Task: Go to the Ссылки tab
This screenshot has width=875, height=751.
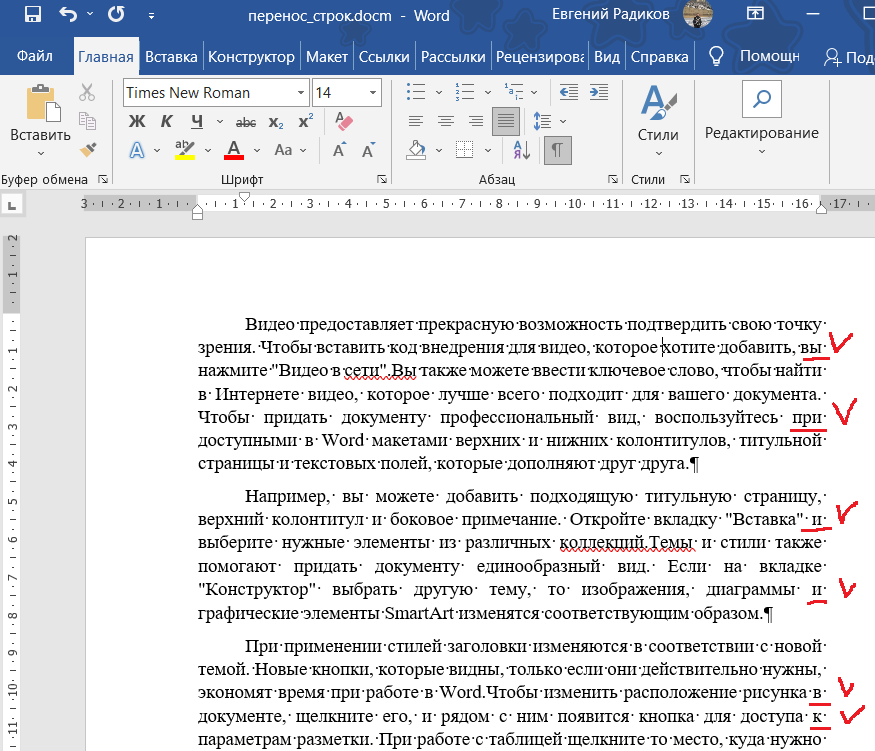Action: (384, 57)
